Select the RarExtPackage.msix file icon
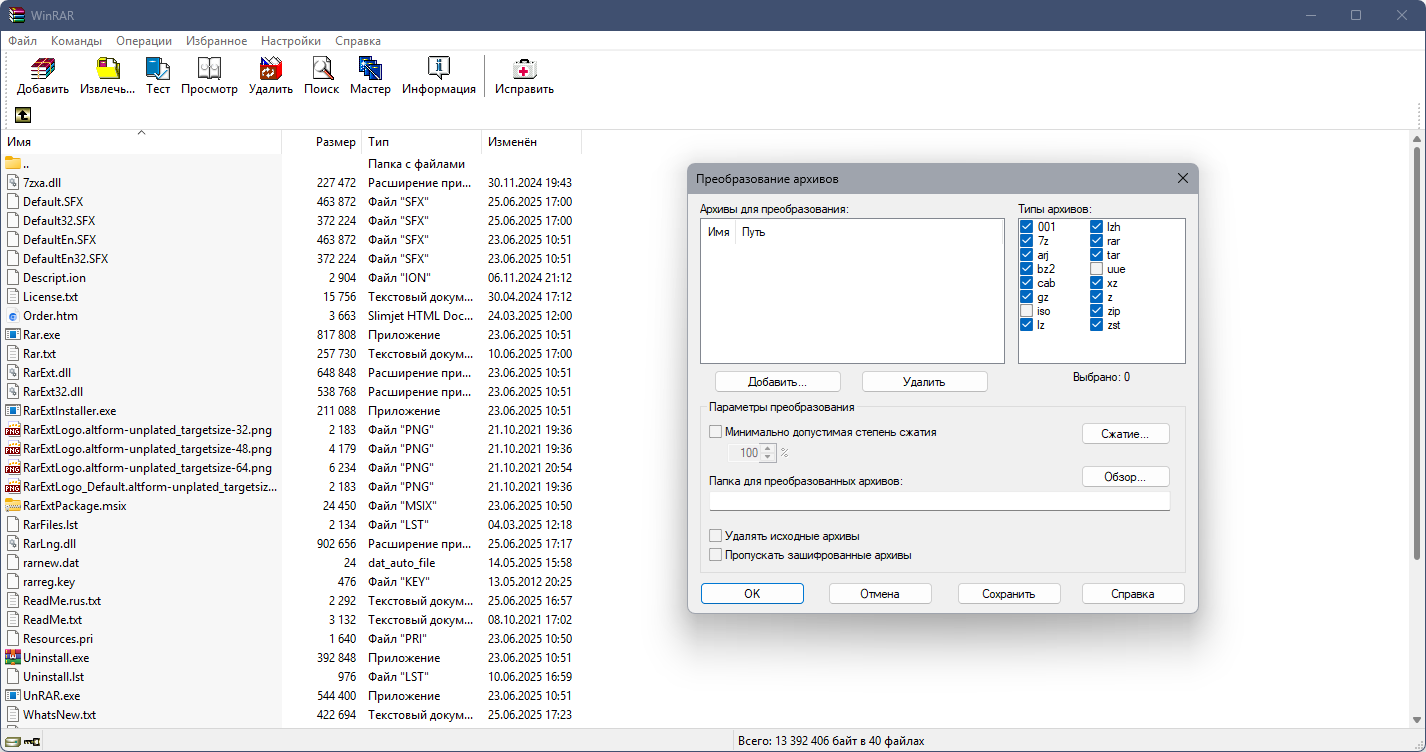Image resolution: width=1426 pixels, height=752 pixels. click(13, 505)
